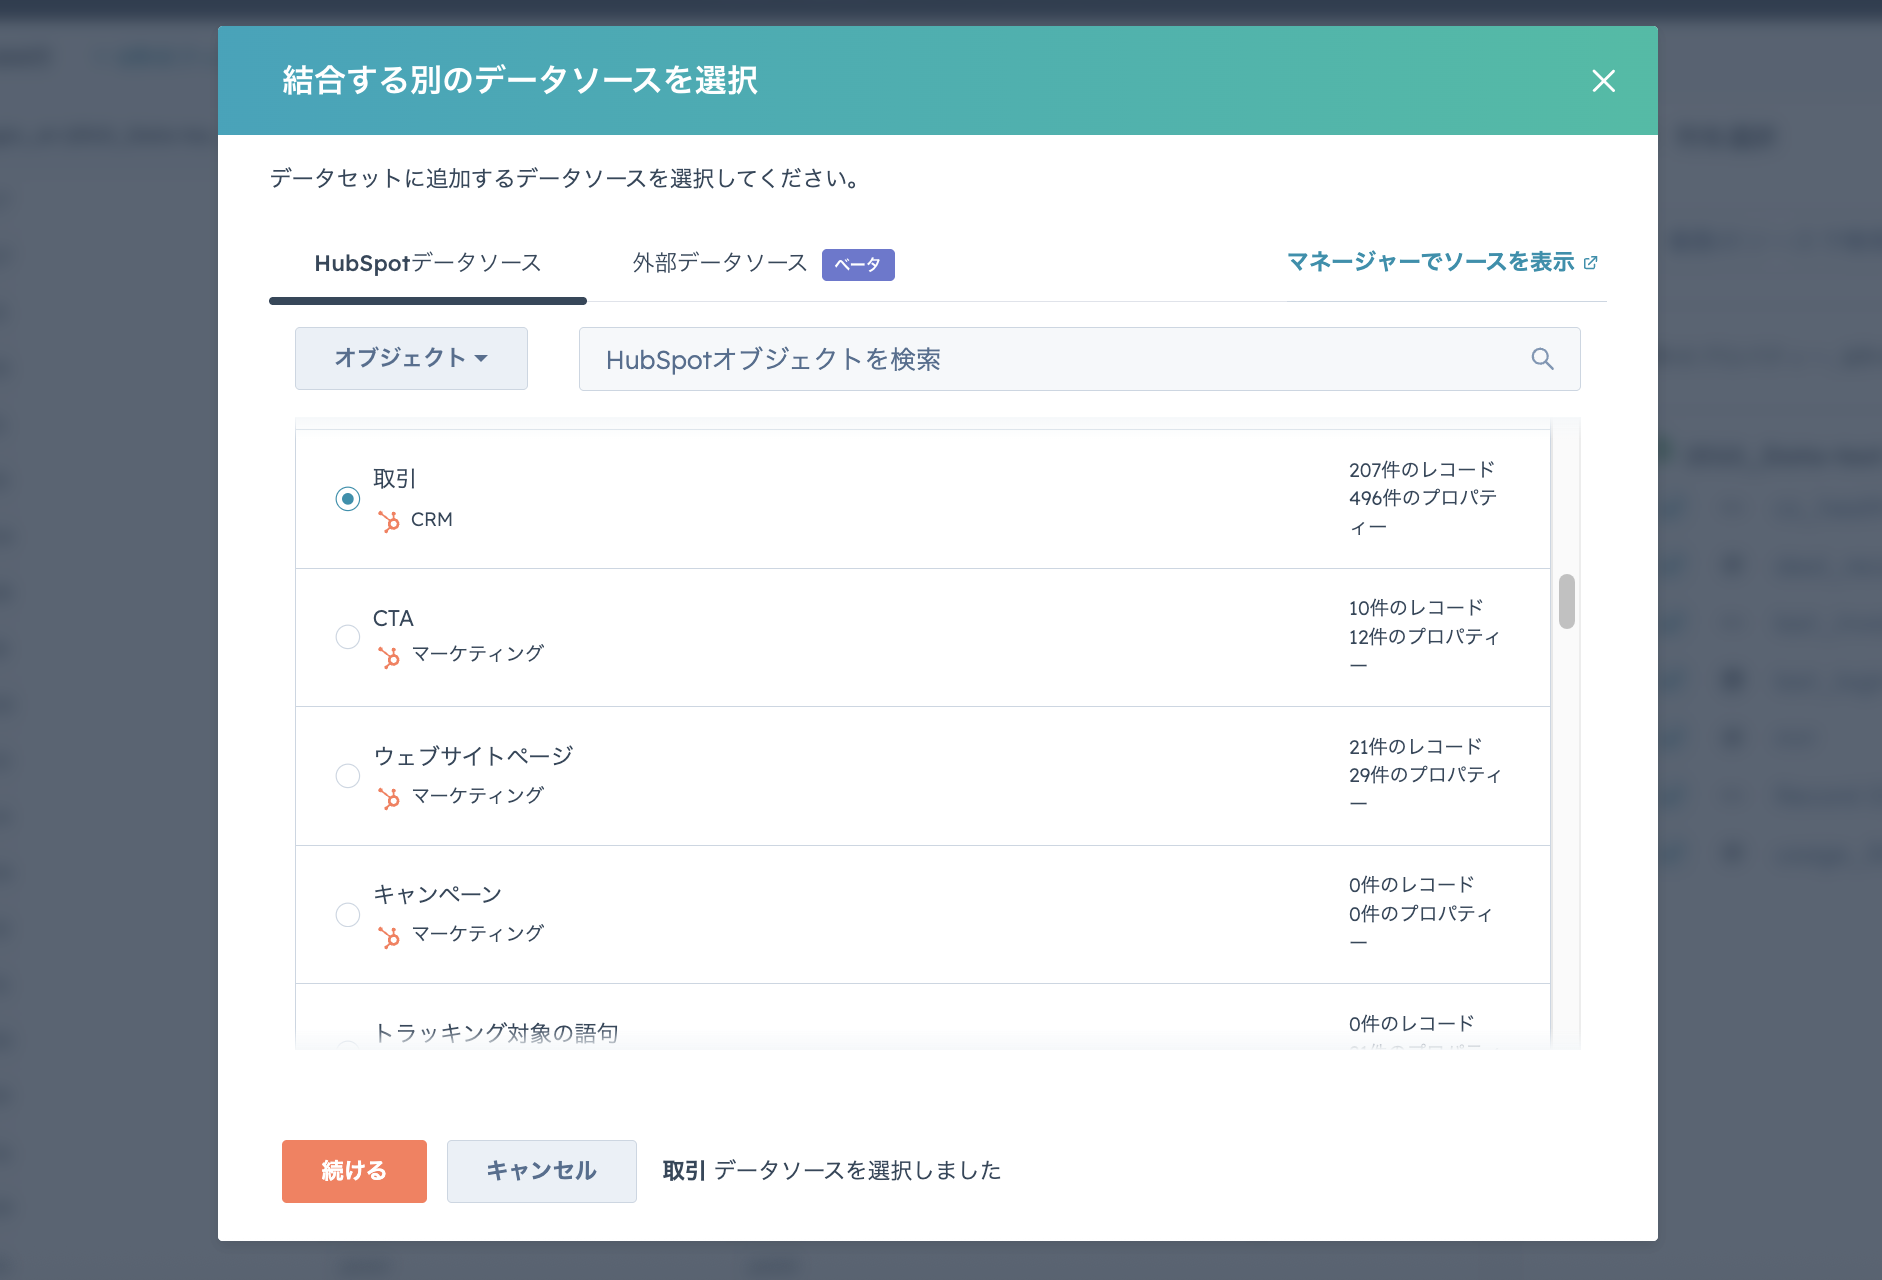Click the search magnifier icon

1542,359
